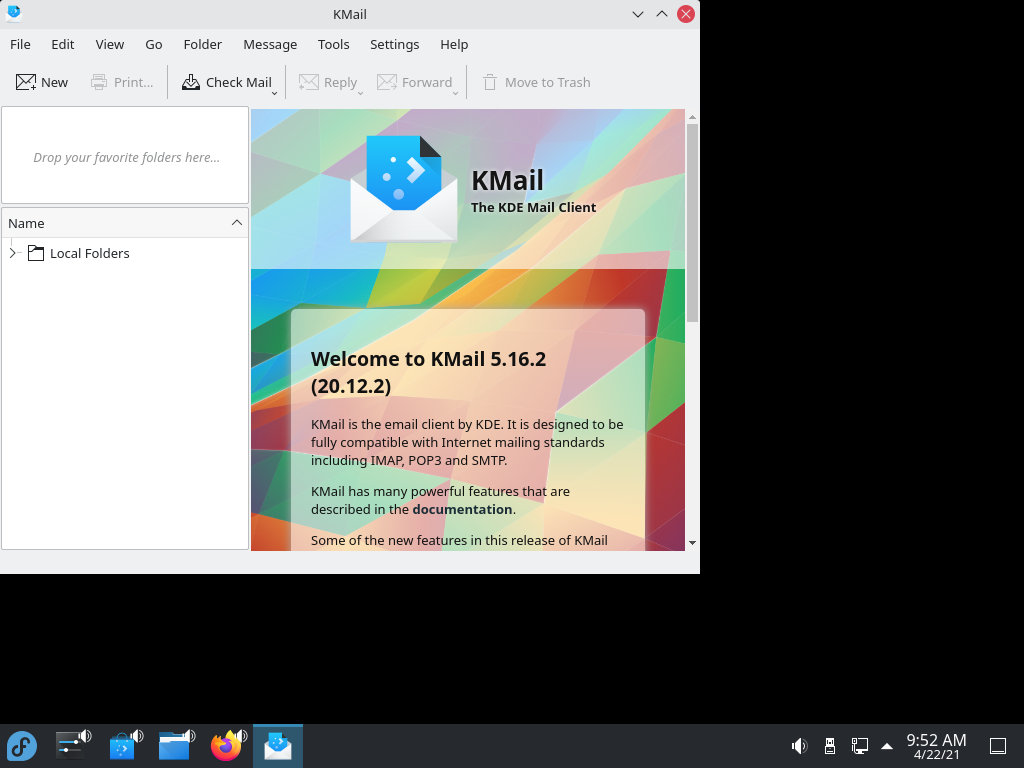Open System Settings from the taskbar
1024x768 pixels.
tap(71, 746)
